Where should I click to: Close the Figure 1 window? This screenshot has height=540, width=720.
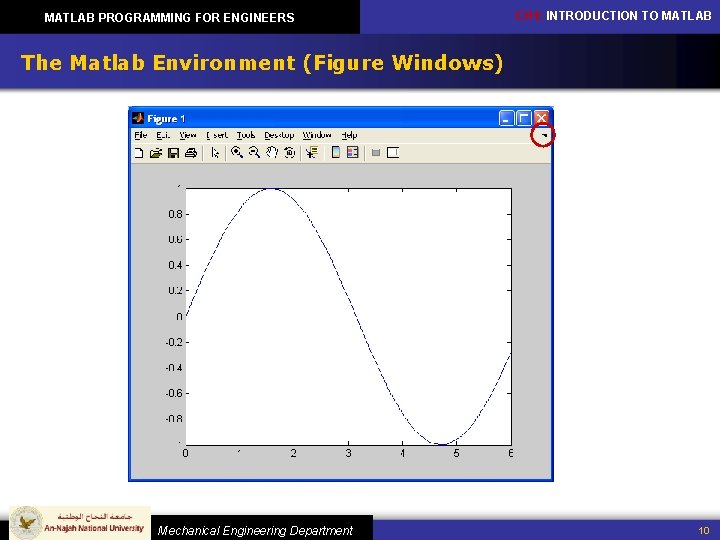[x=541, y=118]
